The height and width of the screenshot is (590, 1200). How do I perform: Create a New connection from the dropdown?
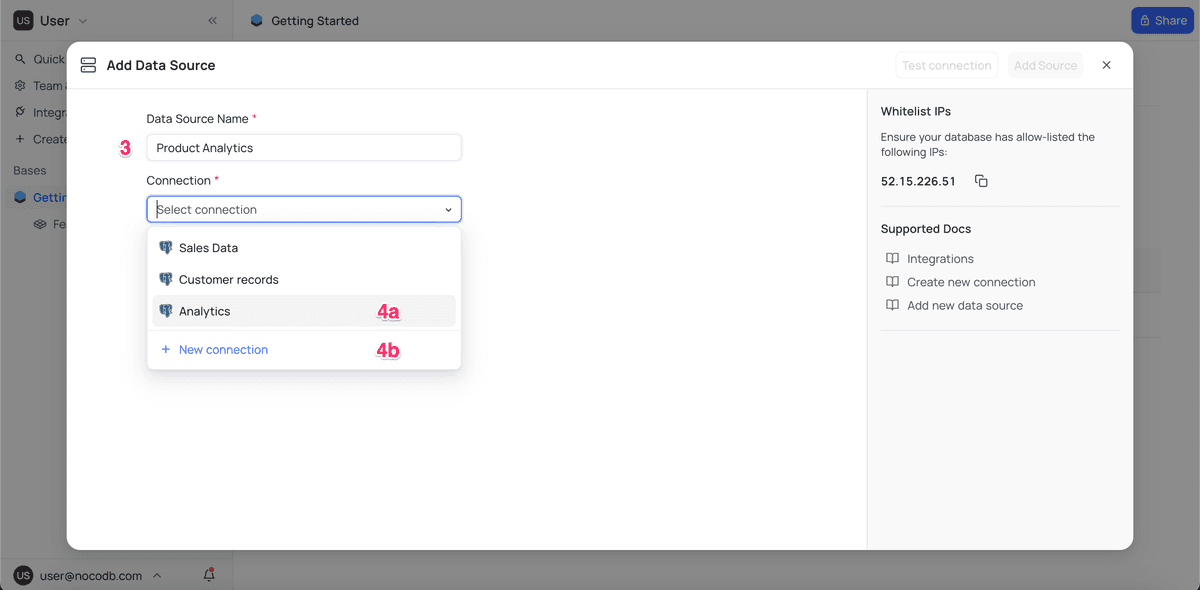click(x=222, y=349)
